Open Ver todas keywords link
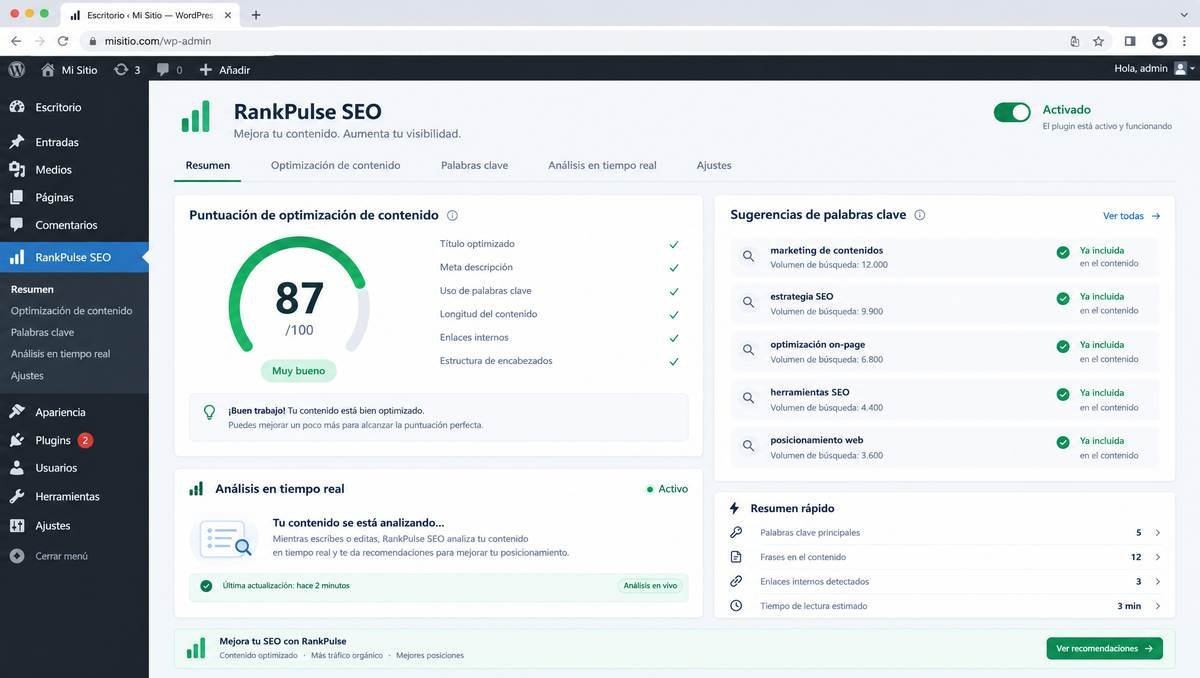 (1132, 216)
